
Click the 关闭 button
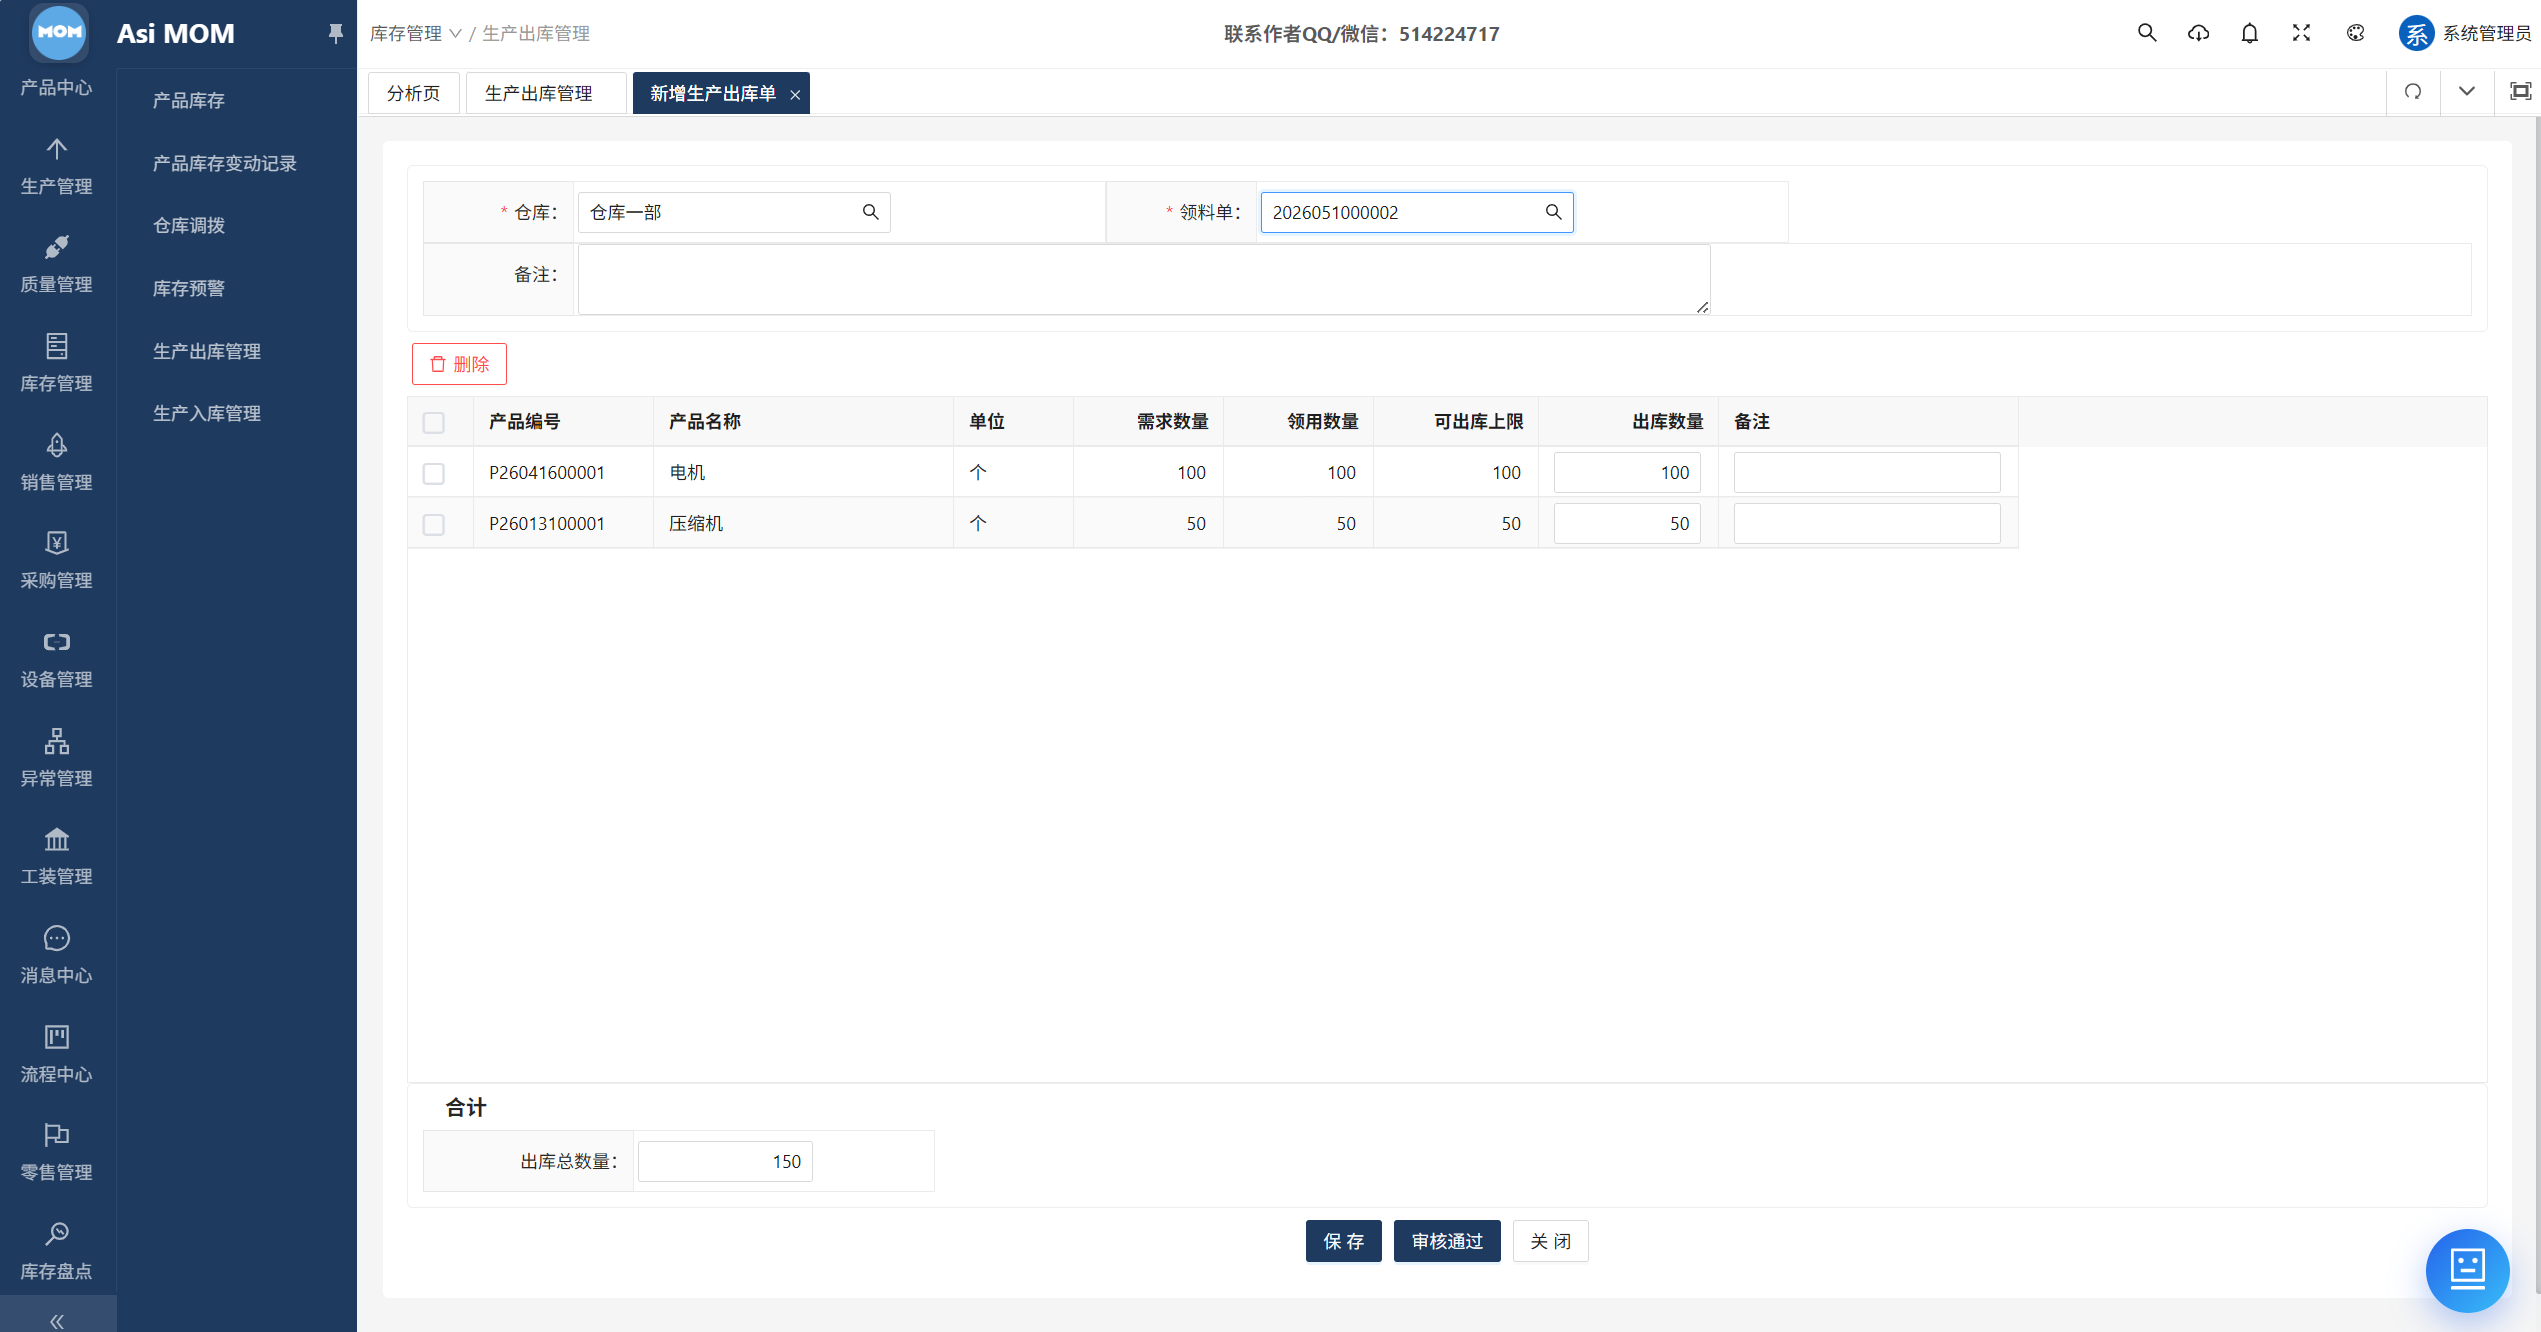tap(1550, 1241)
